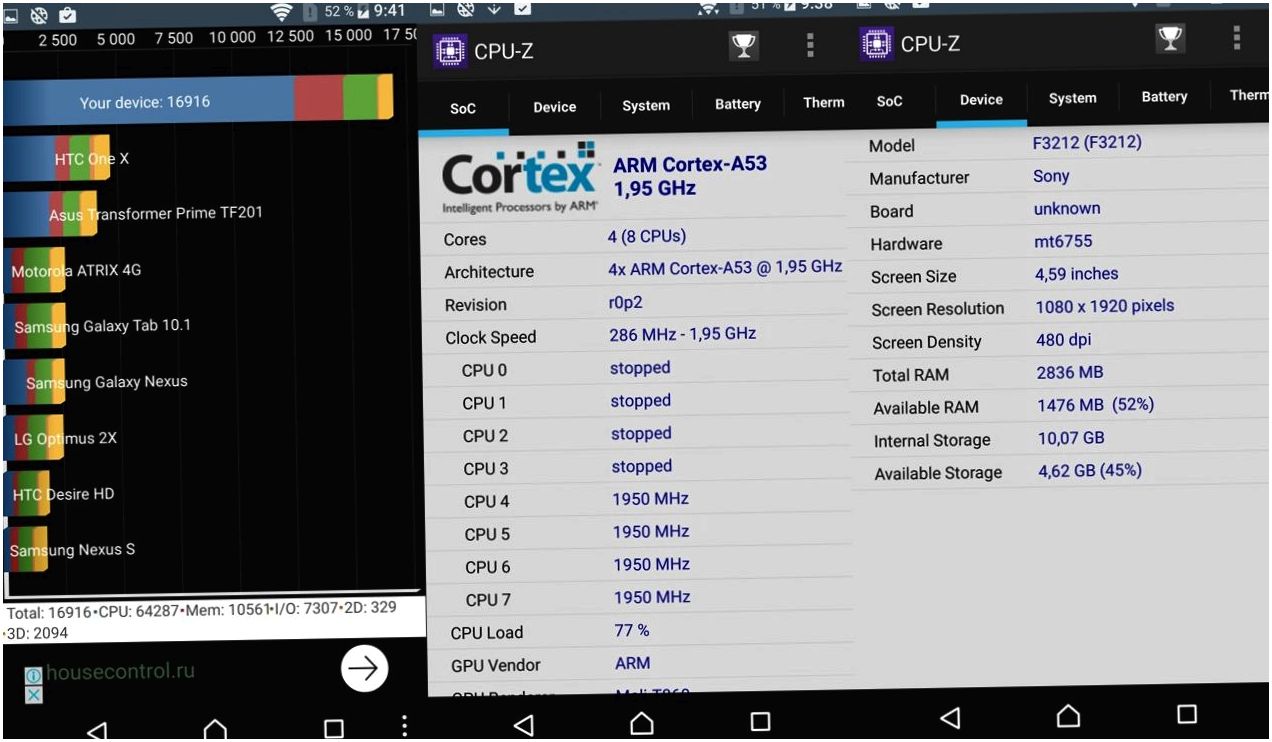Tap the 'Your device: 16916' benchmark bar

click(x=198, y=99)
